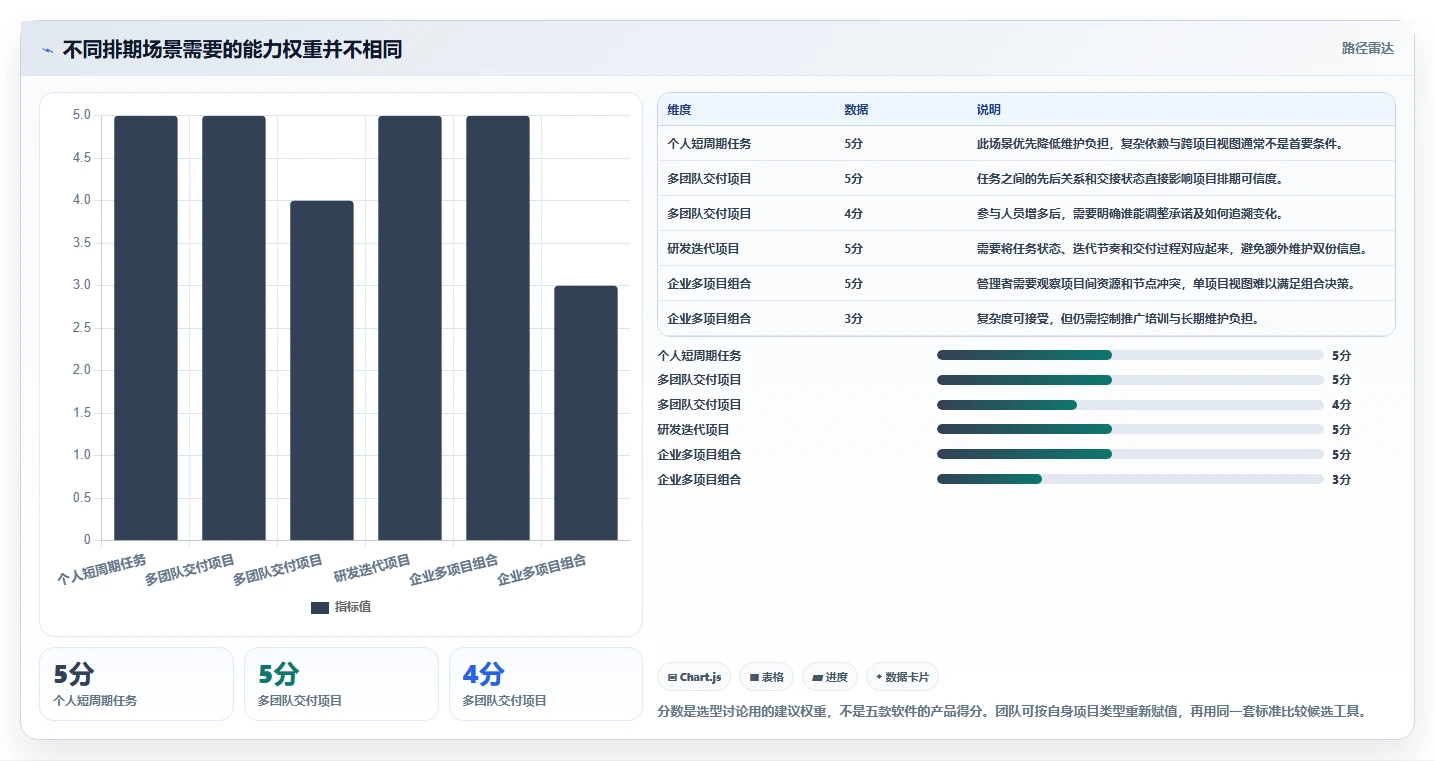Click the 路径雷达 label in the header
The height and width of the screenshot is (761, 1435).
pos(1367,48)
